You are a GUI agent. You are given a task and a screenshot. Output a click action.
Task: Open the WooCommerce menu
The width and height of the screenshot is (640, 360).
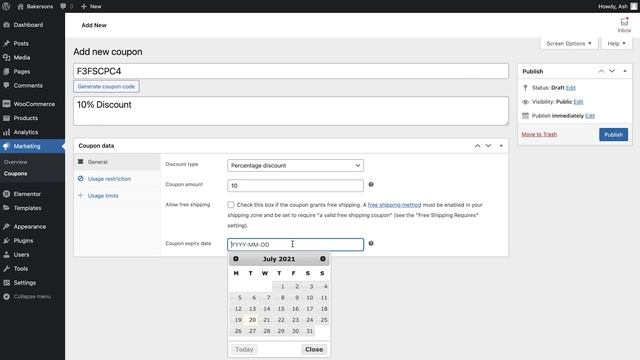pyautogui.click(x=34, y=104)
